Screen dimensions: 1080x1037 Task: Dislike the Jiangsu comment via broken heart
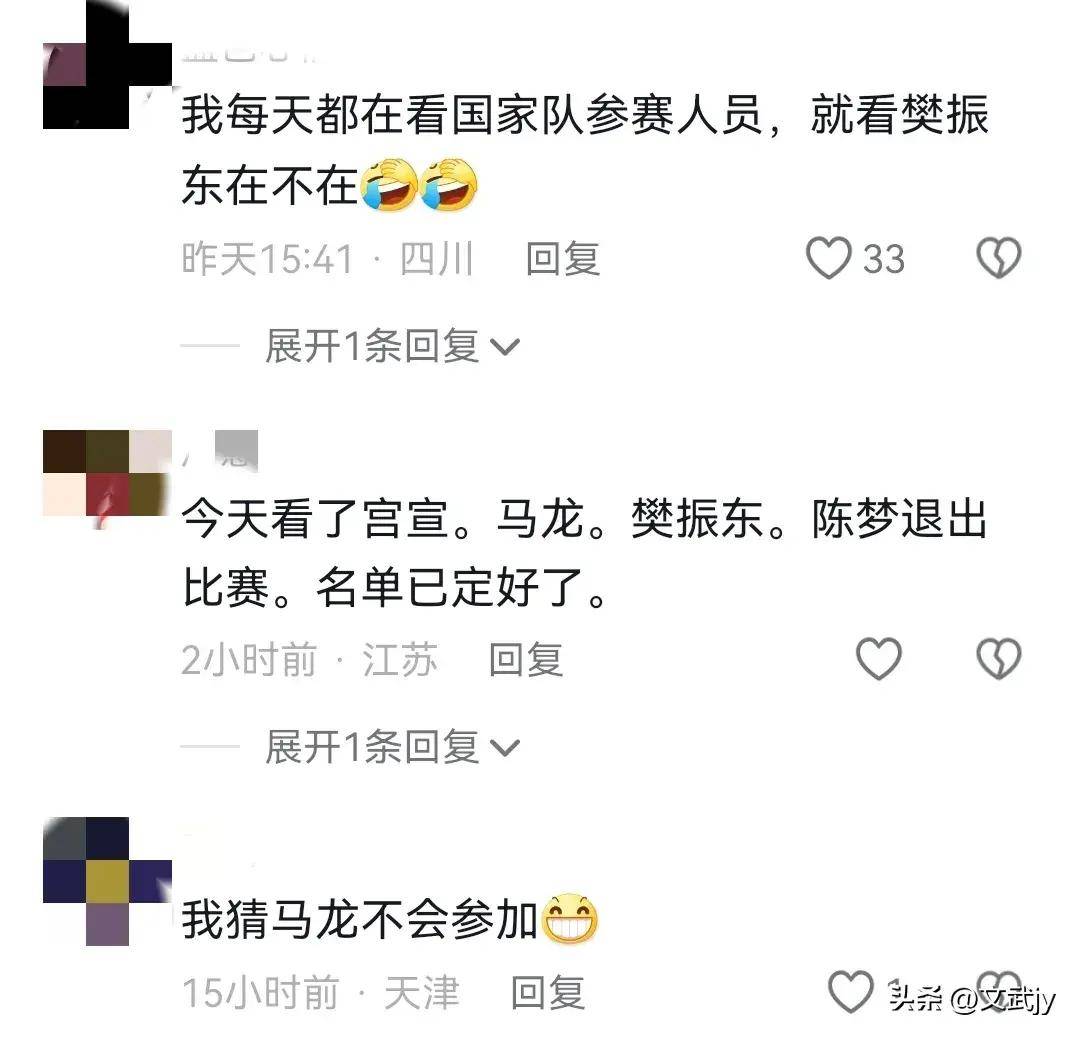[999, 659]
